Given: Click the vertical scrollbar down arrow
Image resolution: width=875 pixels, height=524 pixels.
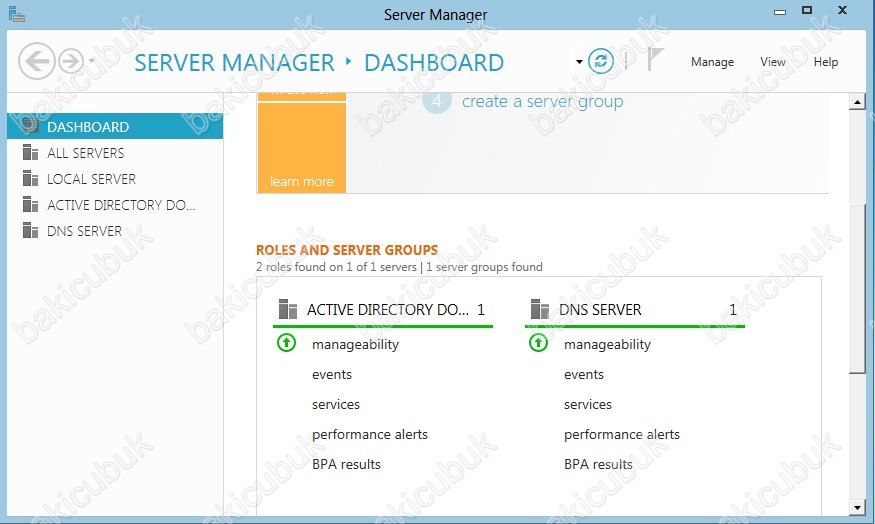Looking at the screenshot, I should [x=856, y=507].
